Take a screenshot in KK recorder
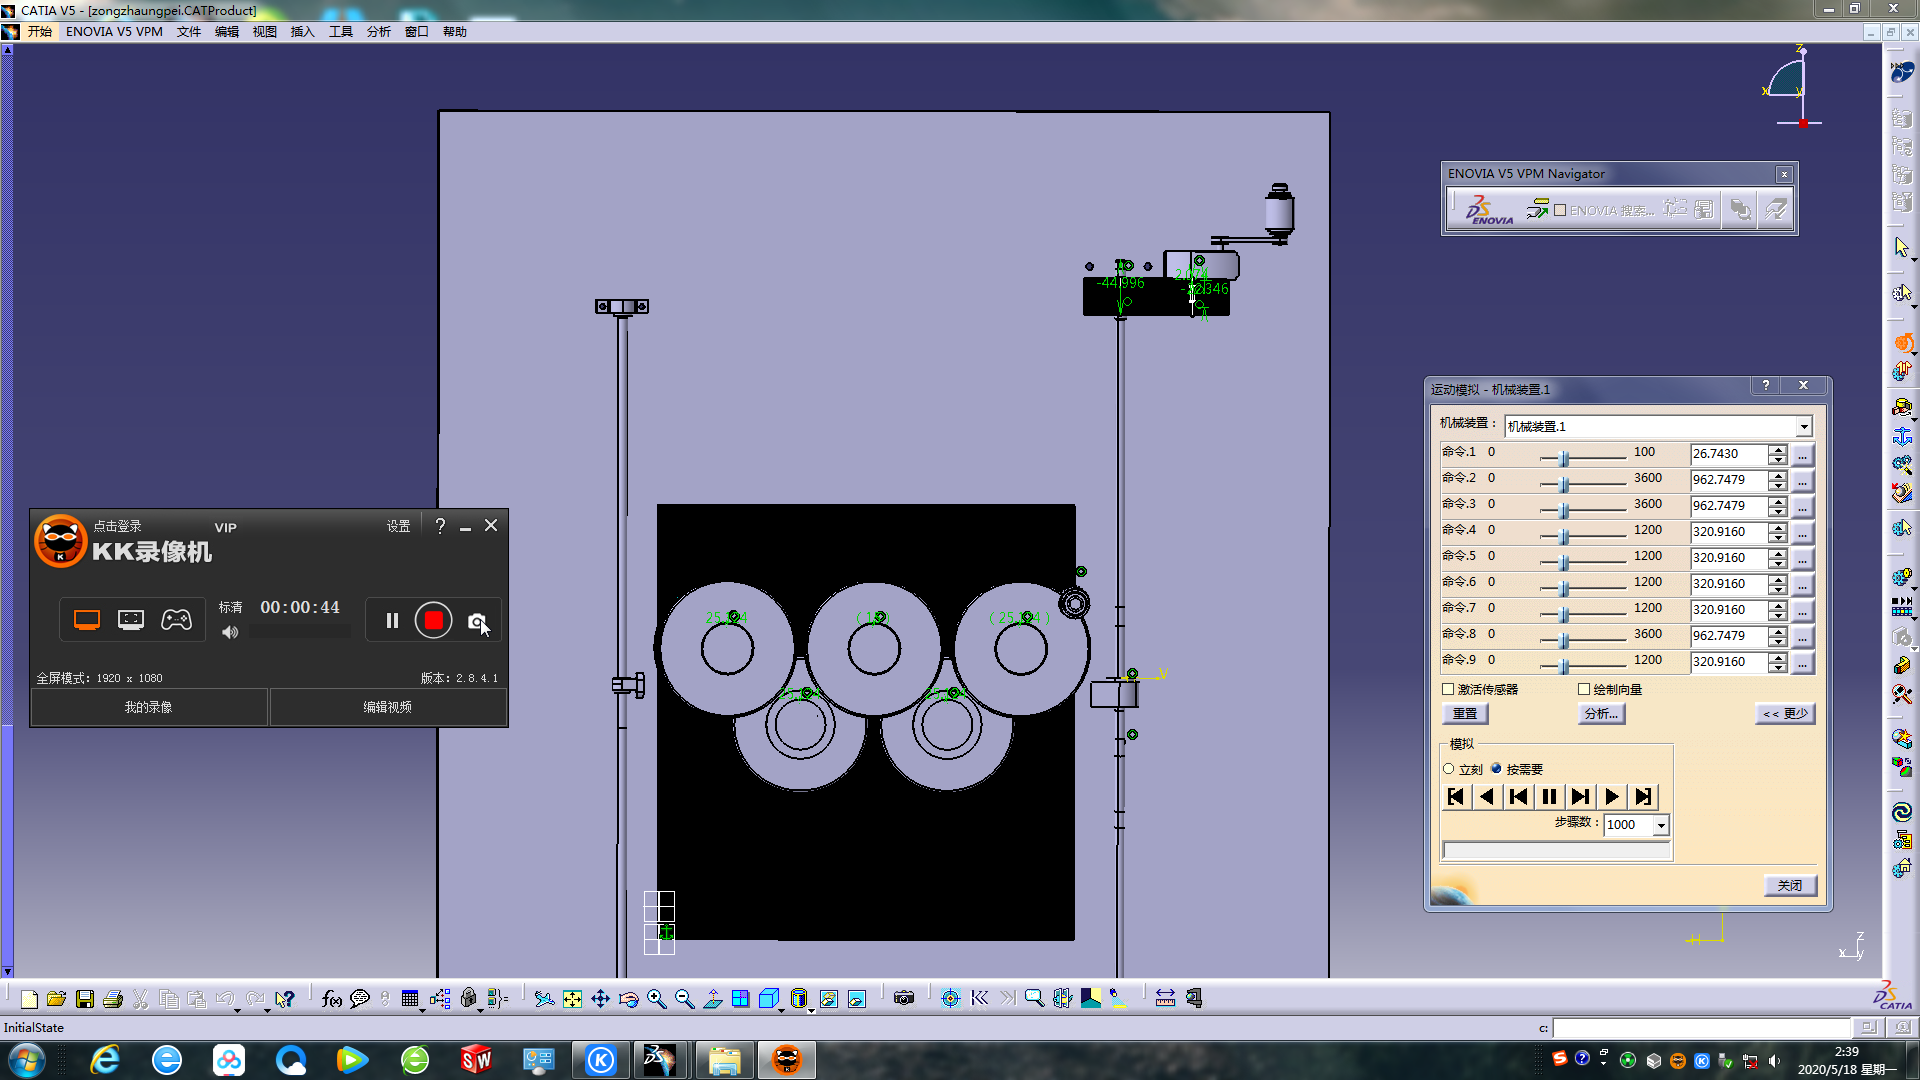Screen dimensions: 1920x1080 click(x=477, y=621)
